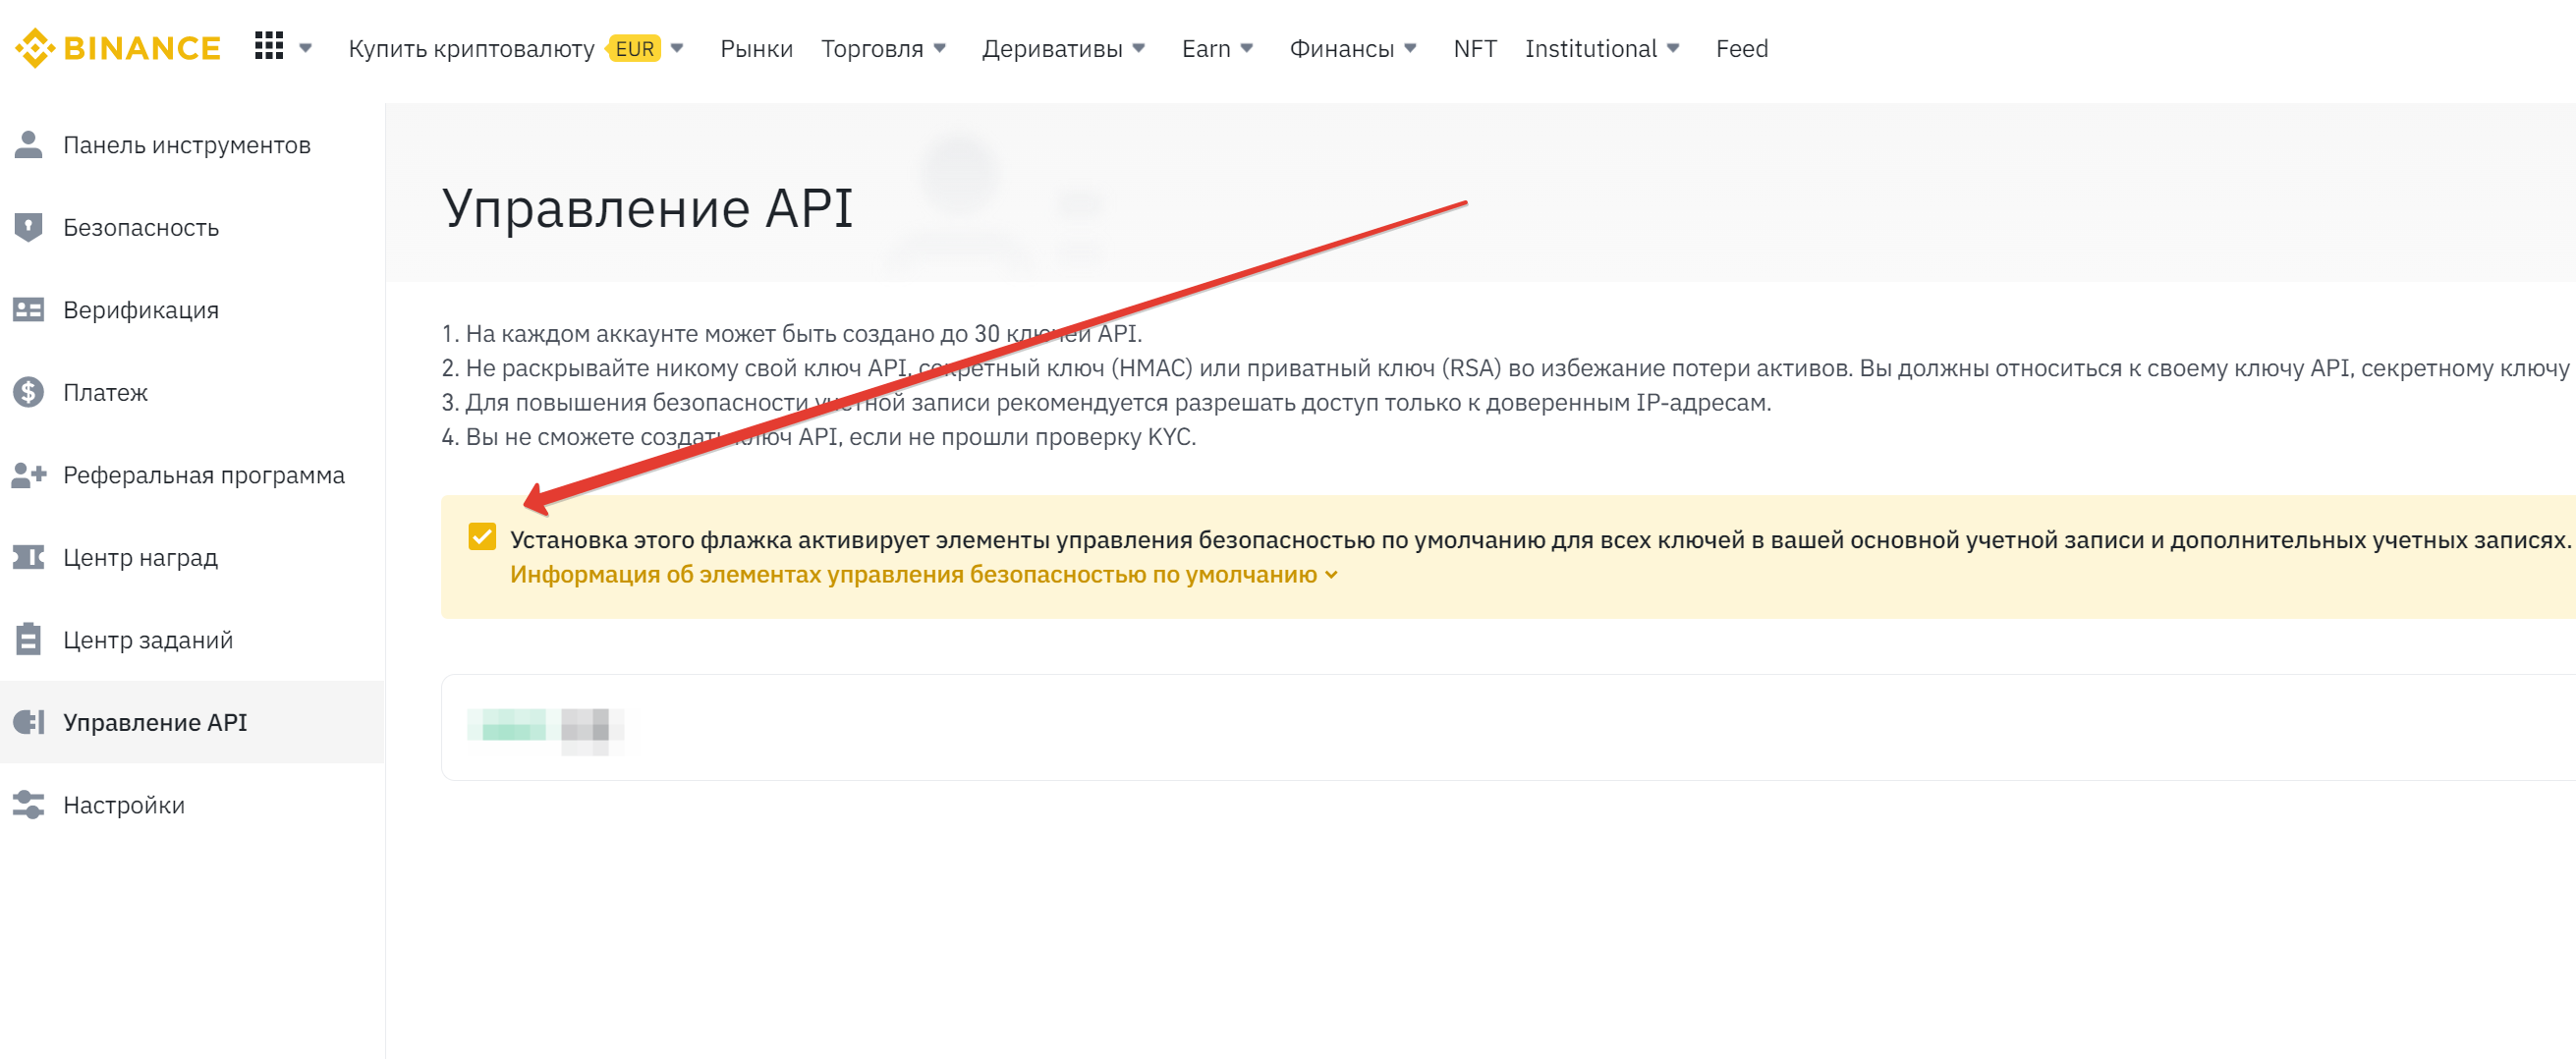
Task: Open the Торговля menu
Action: (872, 49)
